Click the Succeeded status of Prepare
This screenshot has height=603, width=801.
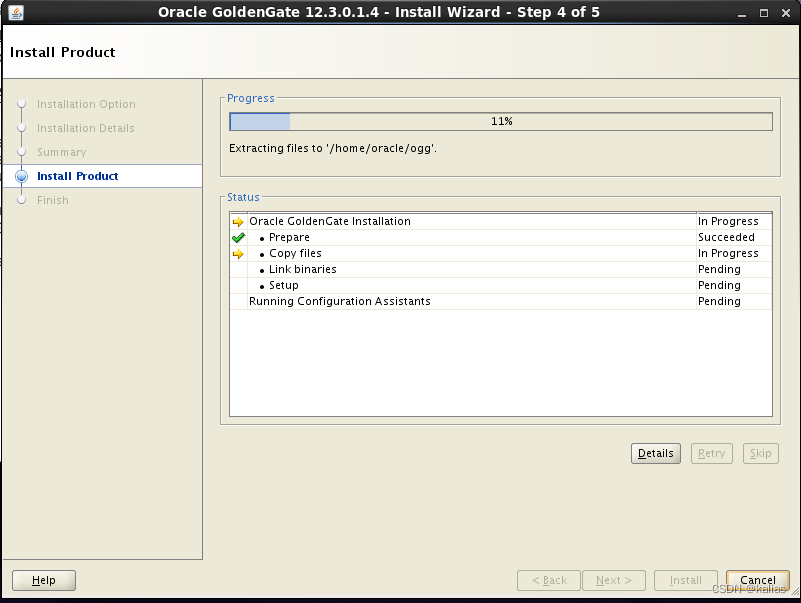point(726,238)
